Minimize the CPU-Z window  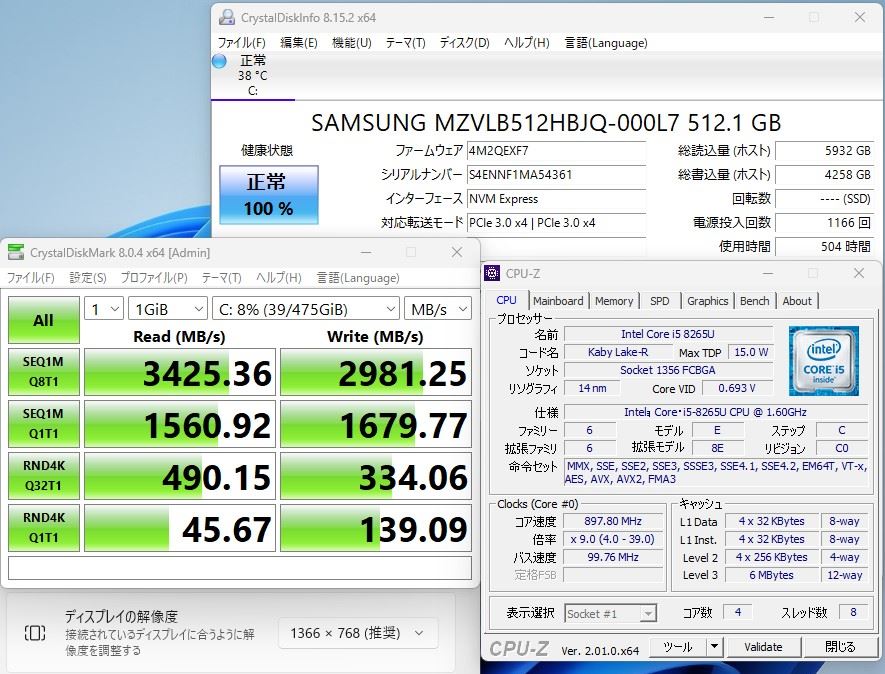pos(768,273)
